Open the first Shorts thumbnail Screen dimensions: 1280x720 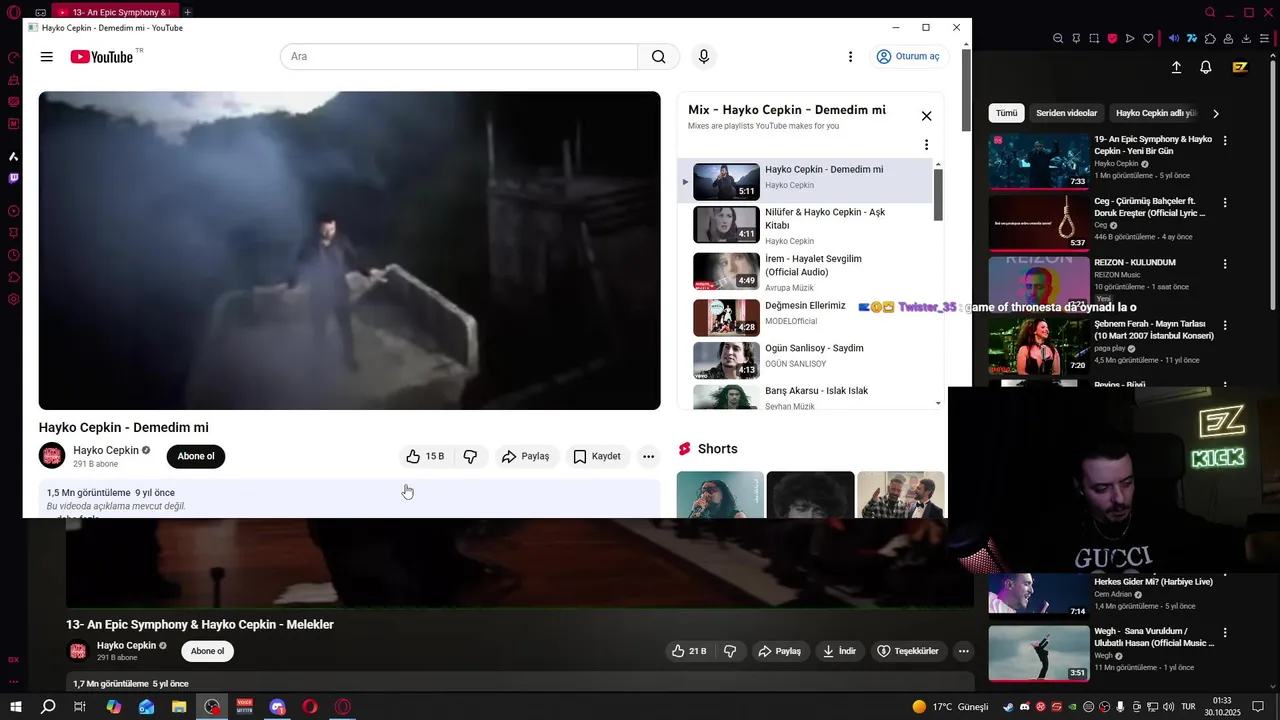pos(720,495)
